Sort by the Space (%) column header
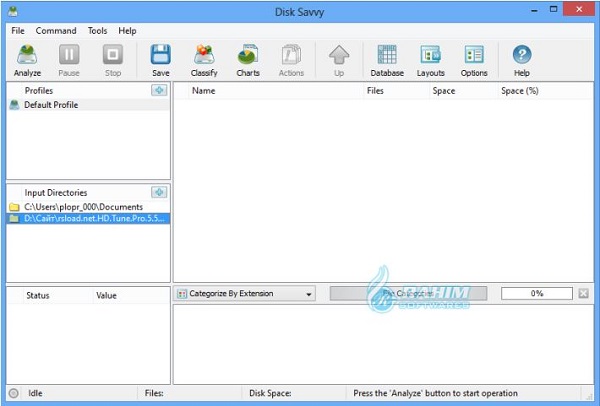This screenshot has width=600, height=406. click(545, 91)
